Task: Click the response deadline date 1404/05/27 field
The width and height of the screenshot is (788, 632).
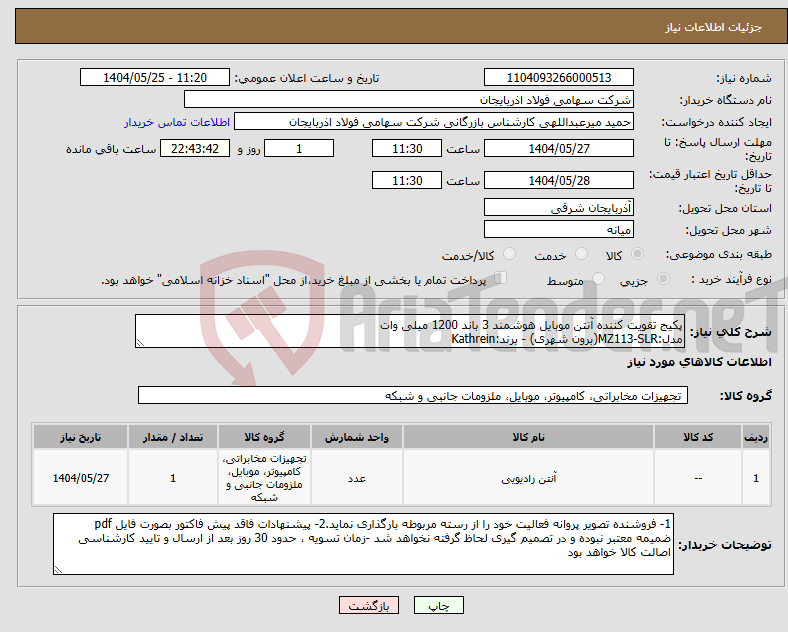Action: [558, 148]
